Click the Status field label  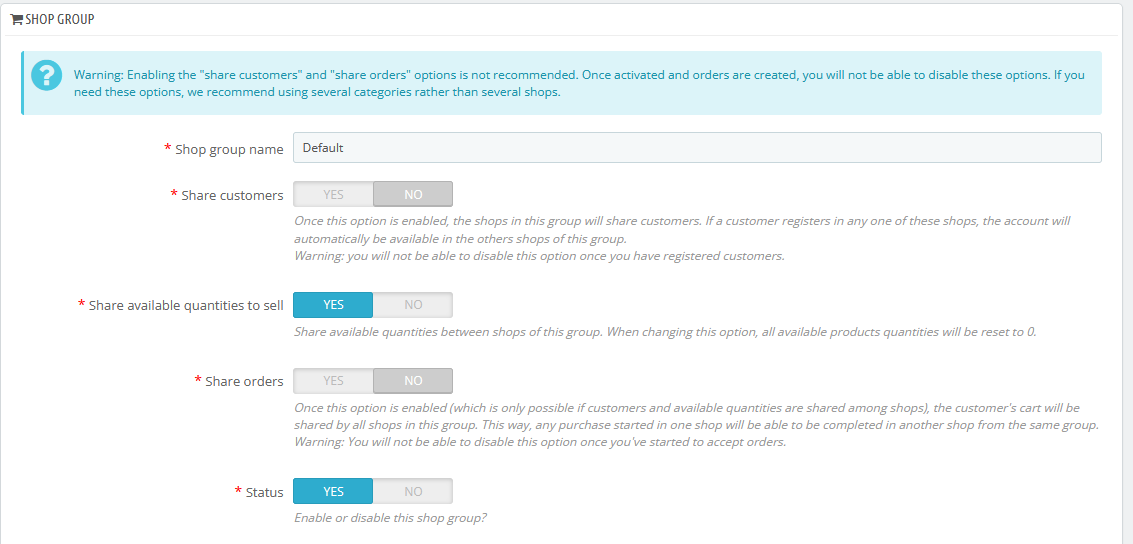point(265,492)
